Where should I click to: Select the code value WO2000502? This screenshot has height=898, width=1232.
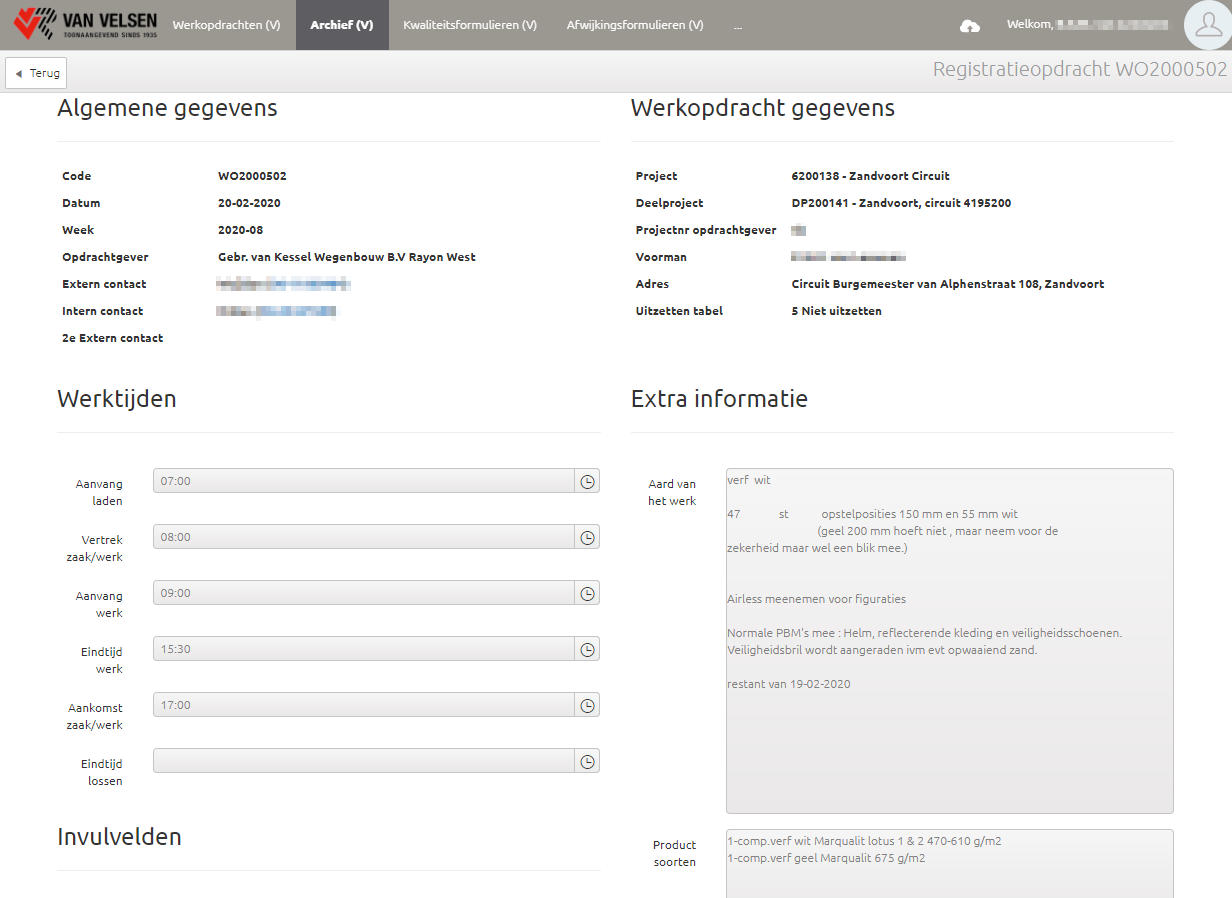252,176
